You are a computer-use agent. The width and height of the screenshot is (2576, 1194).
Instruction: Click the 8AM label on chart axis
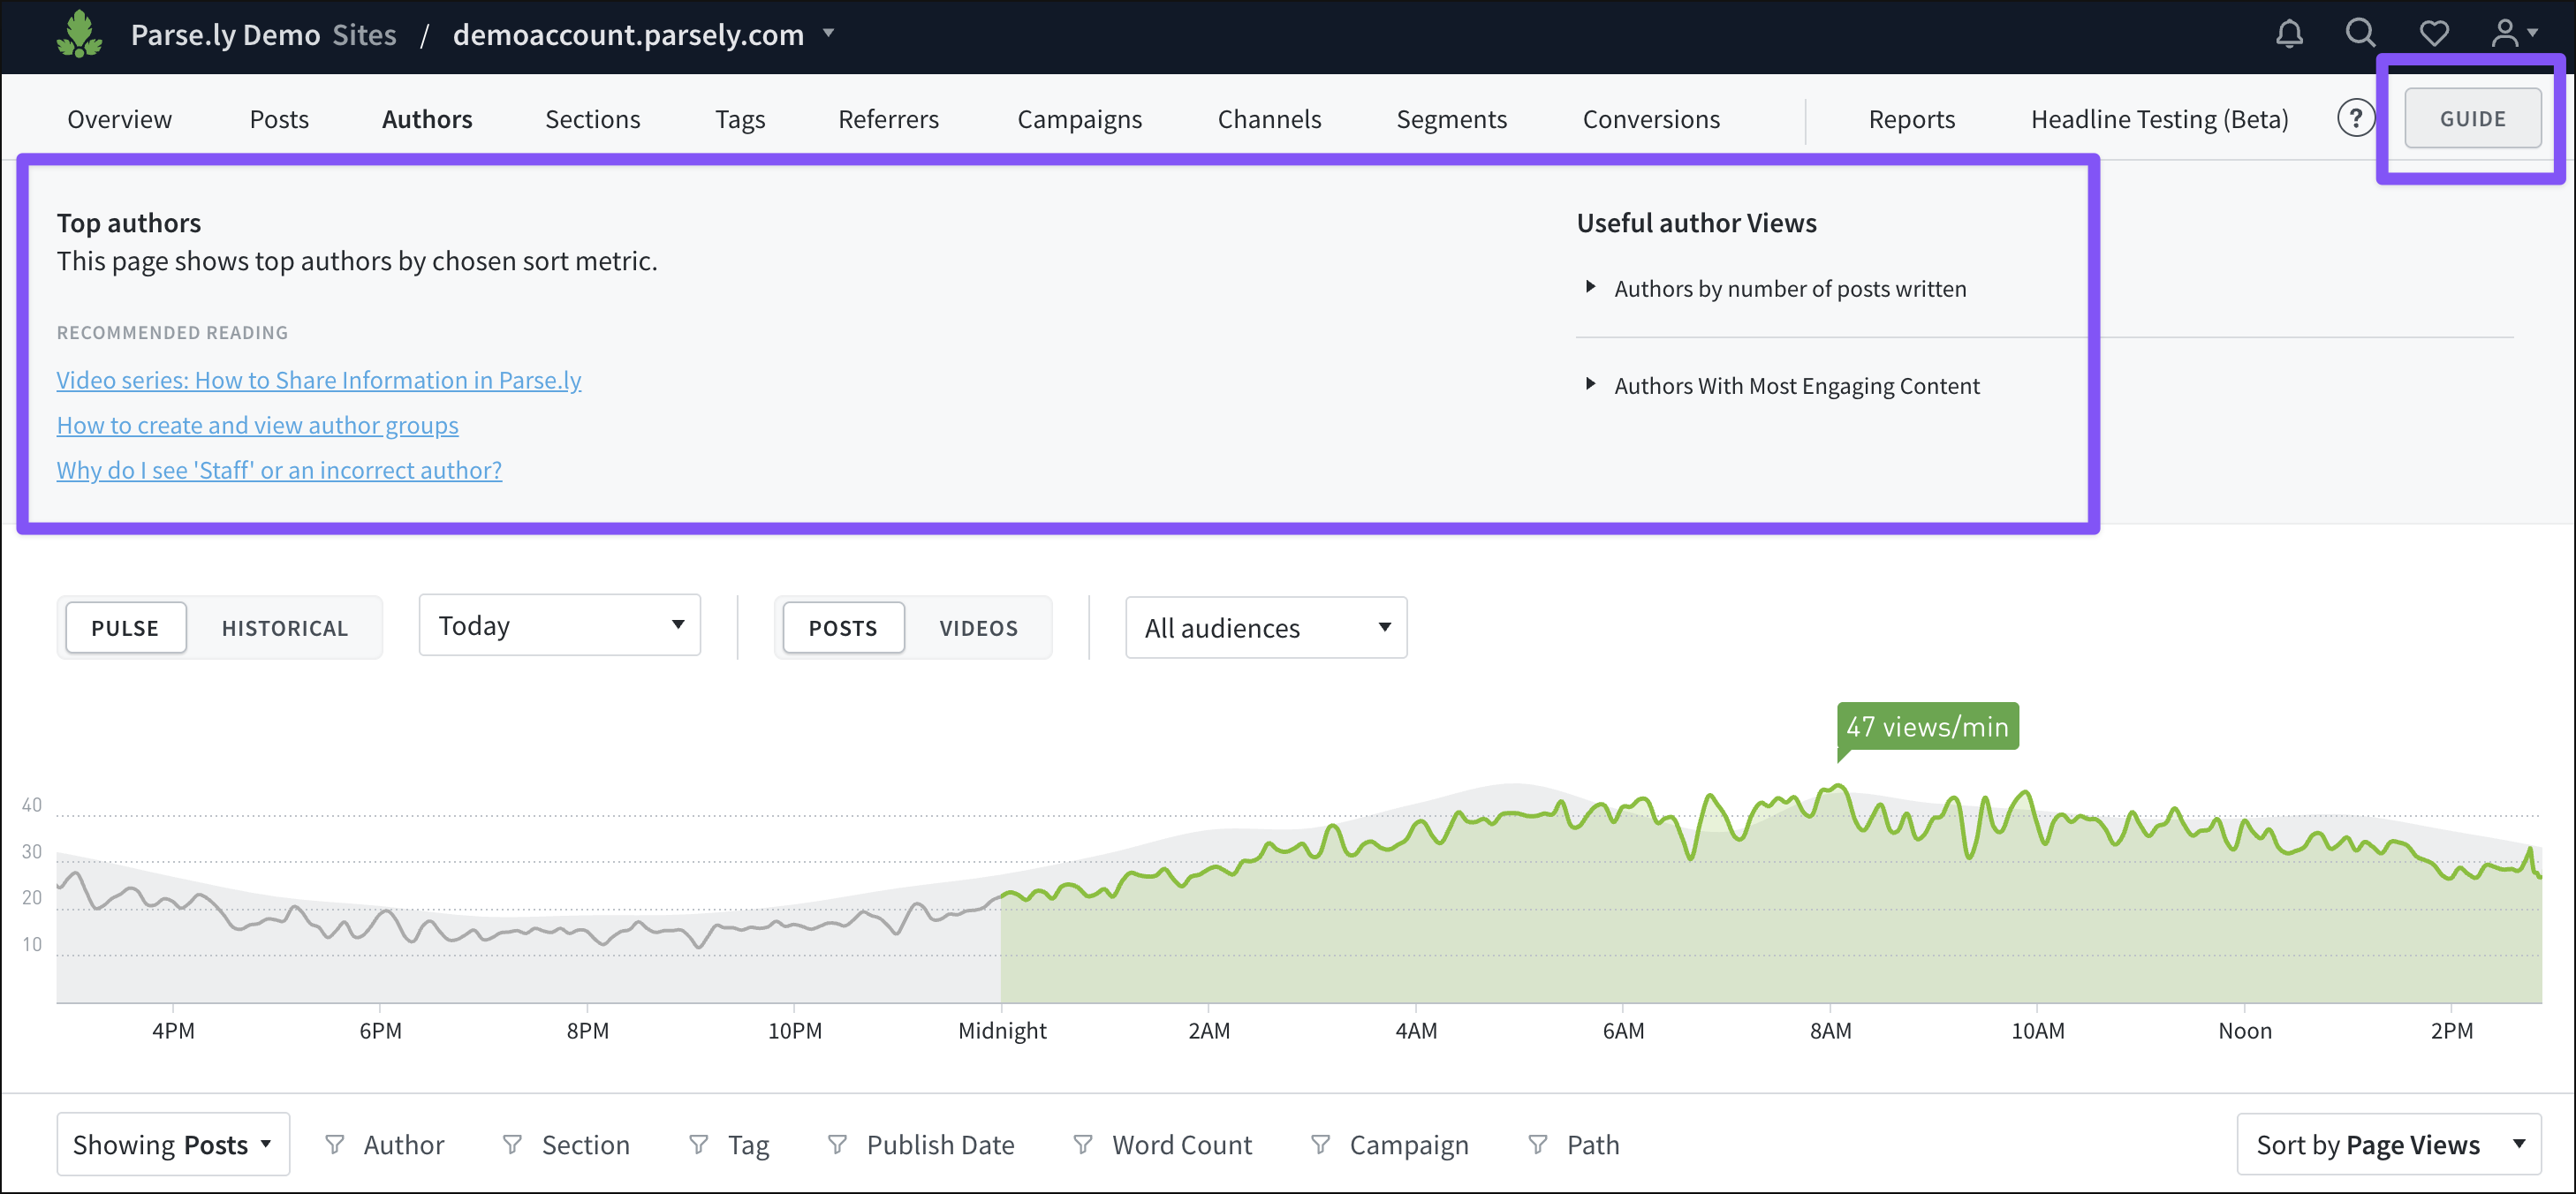pyautogui.click(x=1830, y=1030)
